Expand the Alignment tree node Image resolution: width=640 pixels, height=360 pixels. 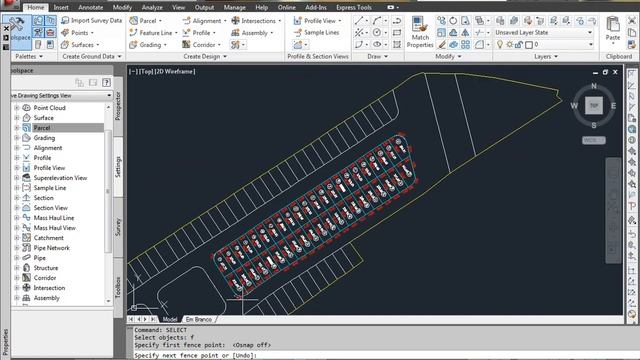click(17, 148)
